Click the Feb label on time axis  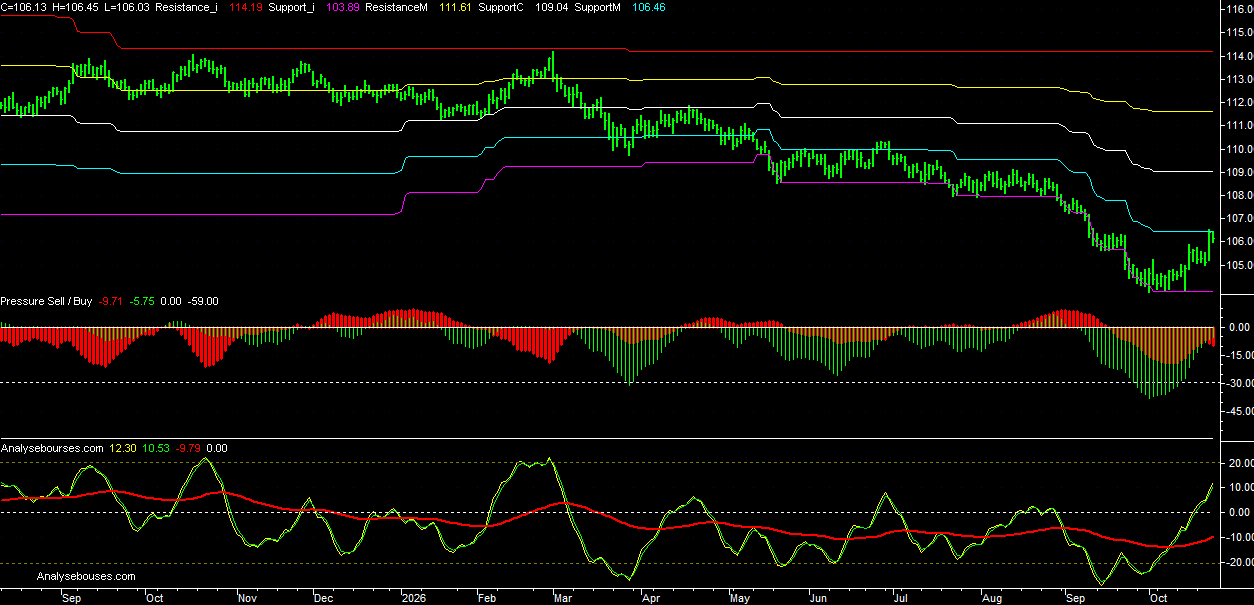[x=485, y=598]
